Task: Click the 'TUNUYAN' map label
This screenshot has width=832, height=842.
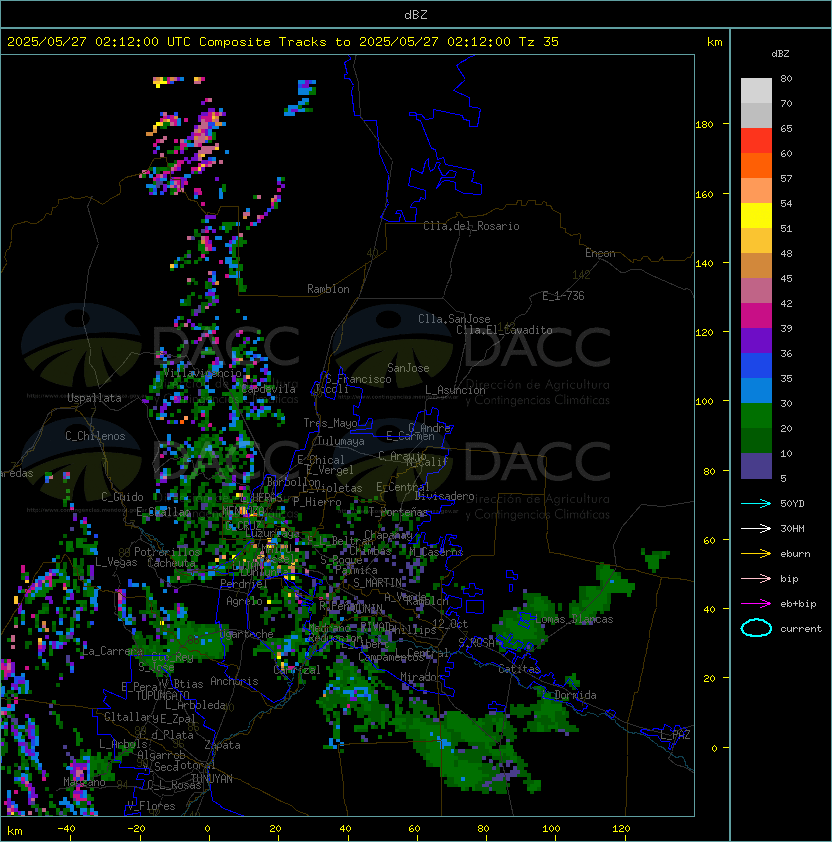Action: [x=212, y=779]
